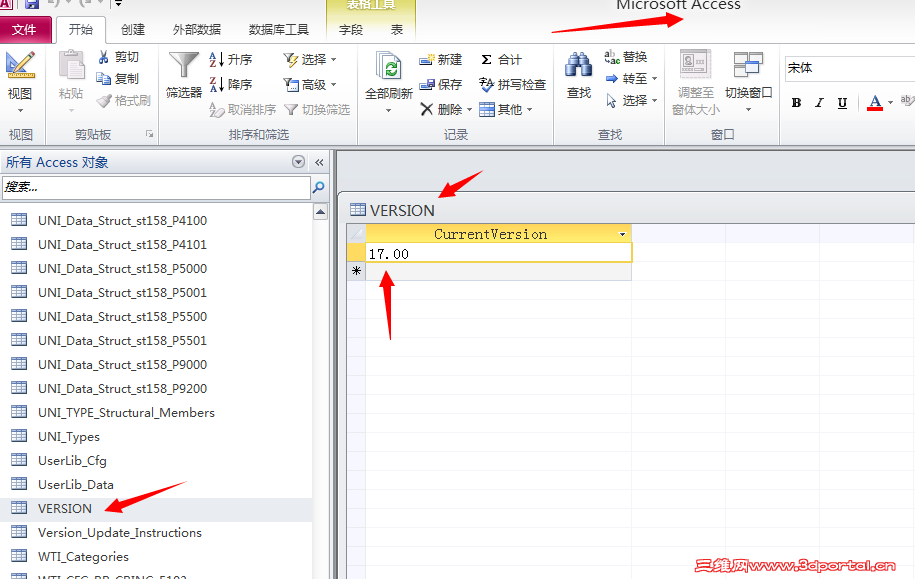The width and height of the screenshot is (915, 579).
Task: Select the VERSION table in the sidebar
Action: coord(63,508)
